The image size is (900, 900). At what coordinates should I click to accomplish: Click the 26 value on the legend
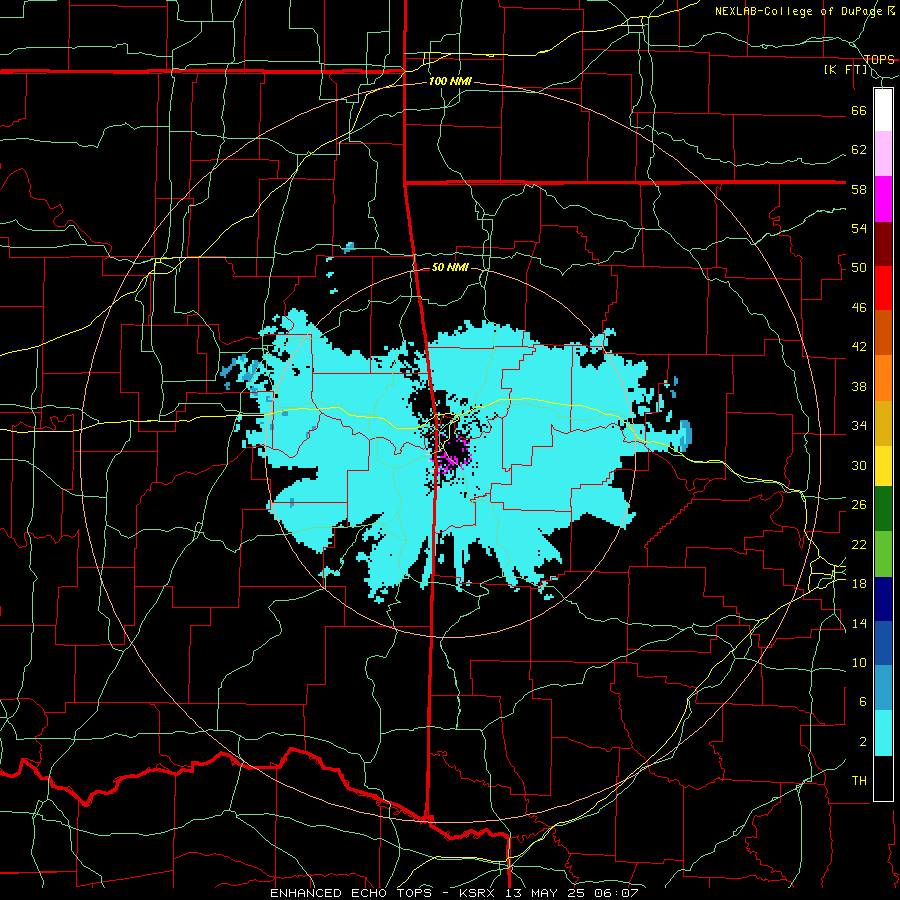(859, 505)
